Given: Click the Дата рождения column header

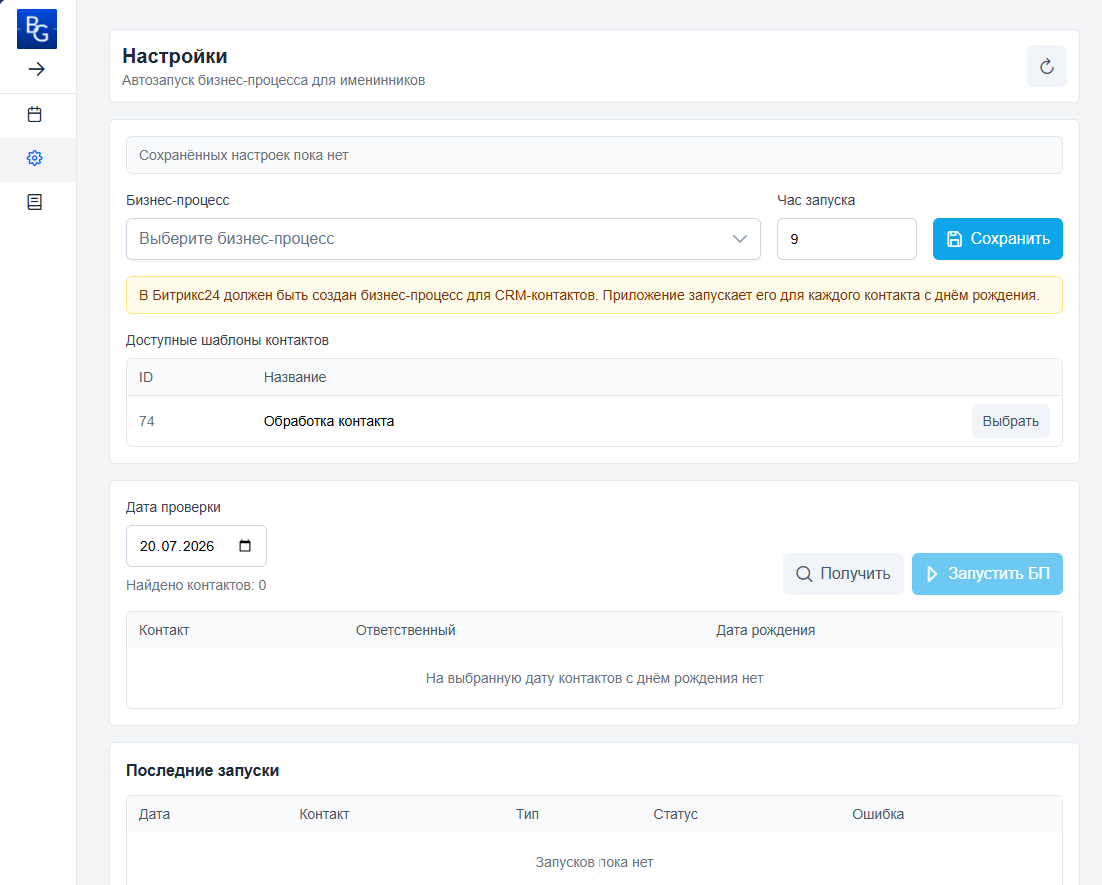Looking at the screenshot, I should [765, 631].
